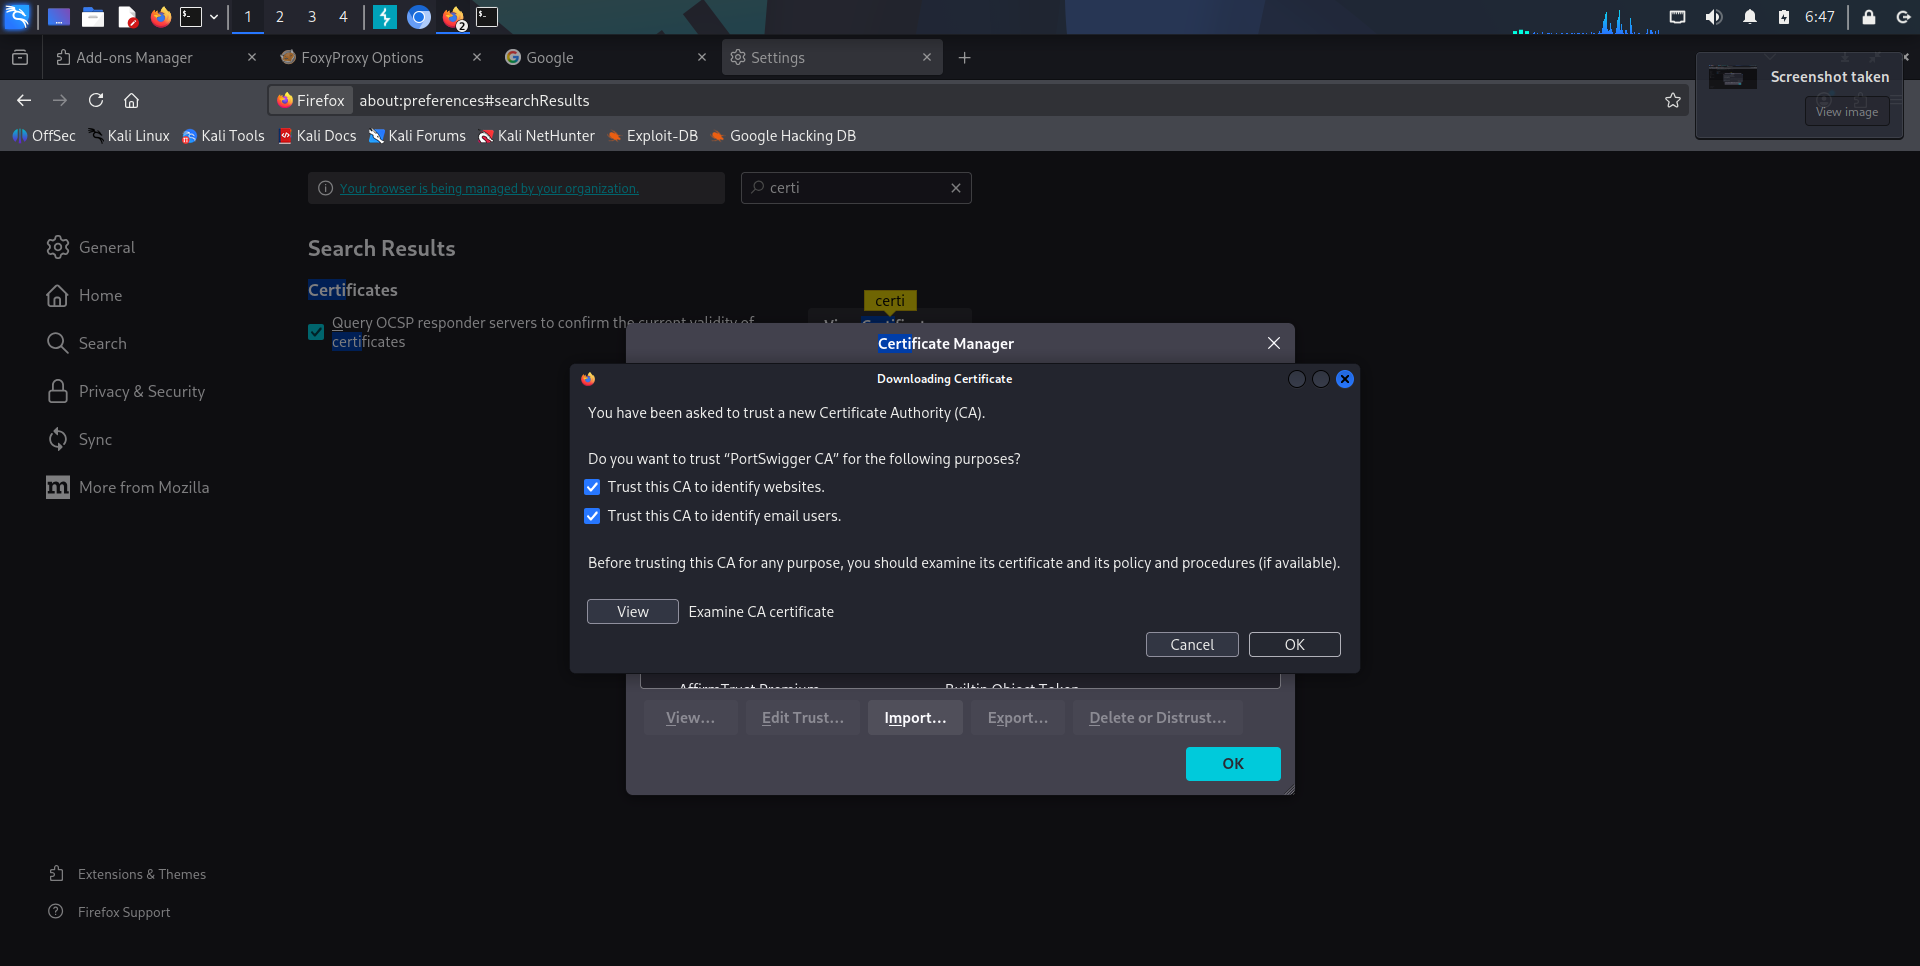Image resolution: width=1920 pixels, height=966 pixels.
Task: Click the show desktop icon in panel
Action: point(59,17)
